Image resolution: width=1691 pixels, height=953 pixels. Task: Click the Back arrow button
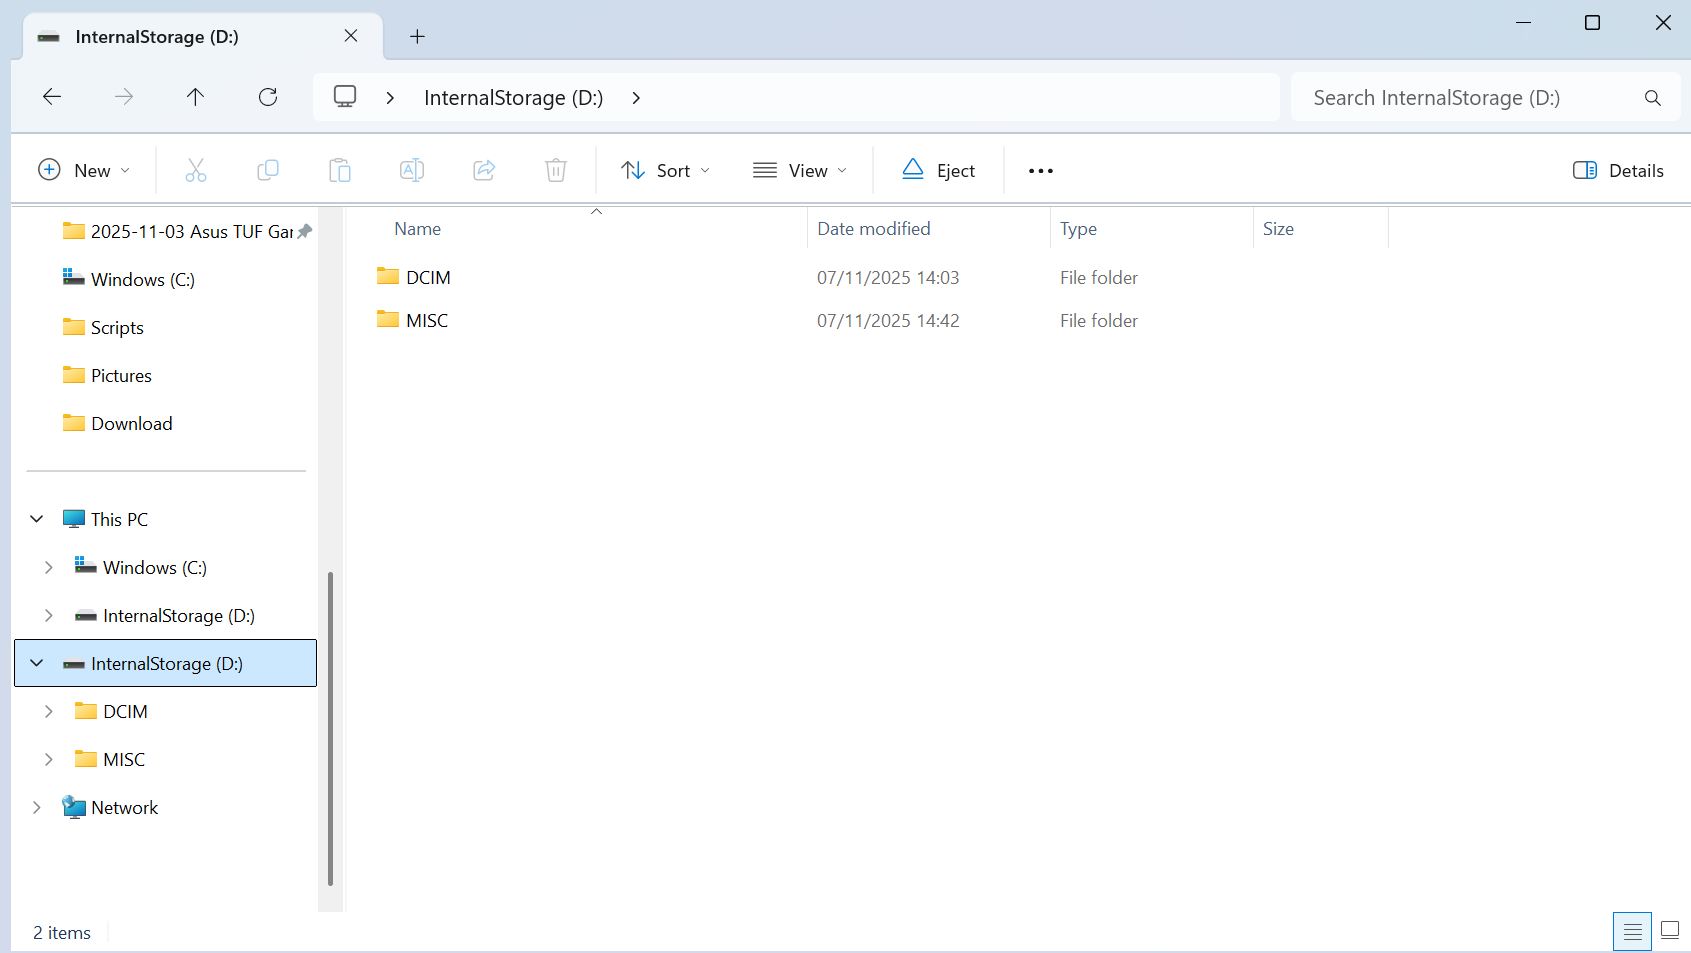tap(52, 97)
